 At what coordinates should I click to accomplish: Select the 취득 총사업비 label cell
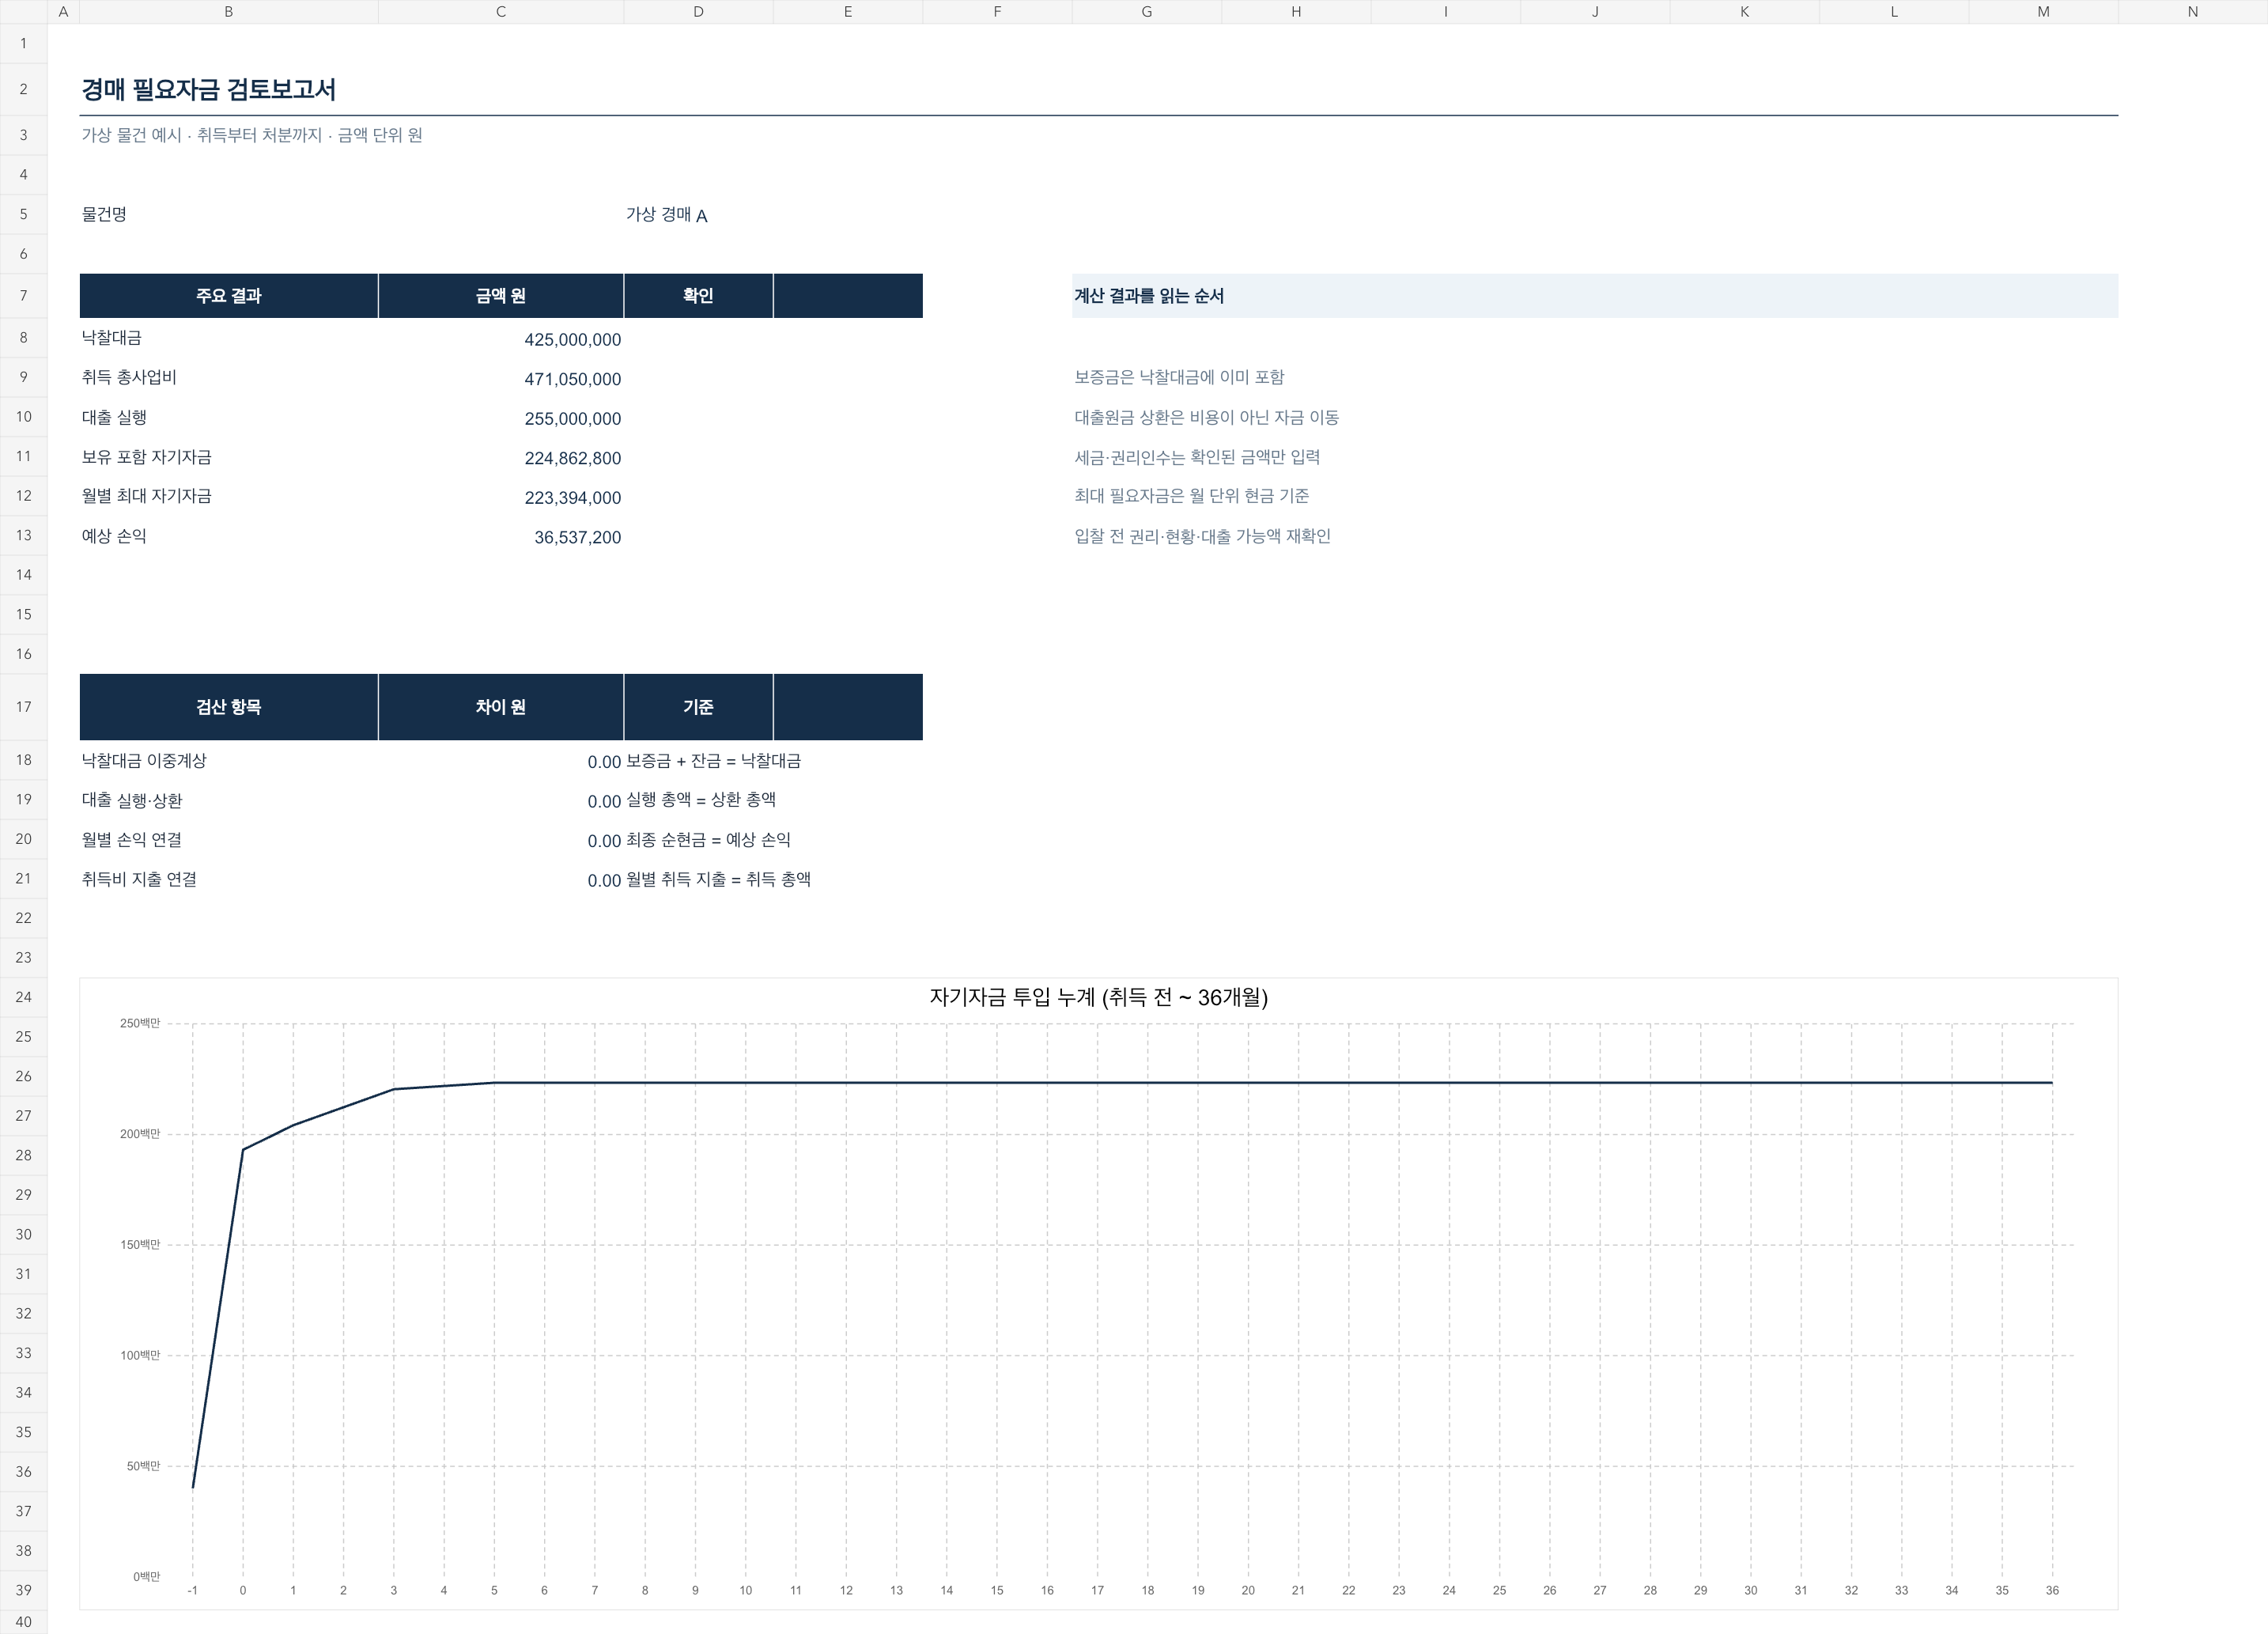coord(229,378)
